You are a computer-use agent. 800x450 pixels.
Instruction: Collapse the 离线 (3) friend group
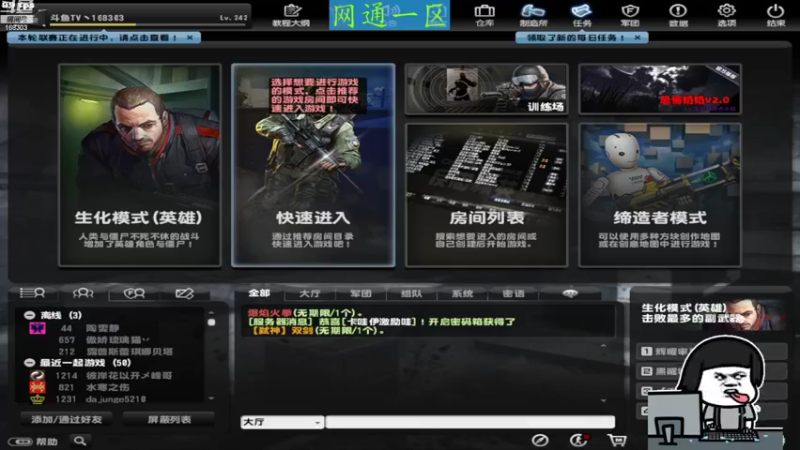[30, 315]
